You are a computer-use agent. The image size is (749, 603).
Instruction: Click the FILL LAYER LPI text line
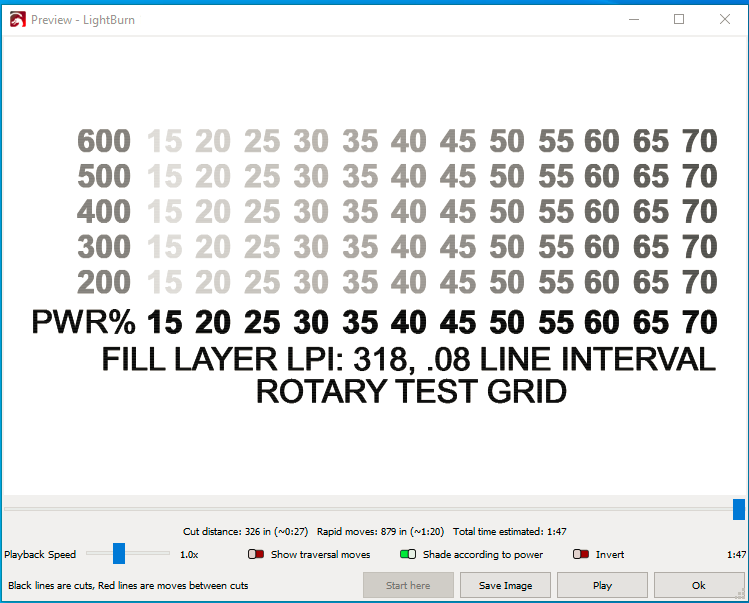click(408, 359)
